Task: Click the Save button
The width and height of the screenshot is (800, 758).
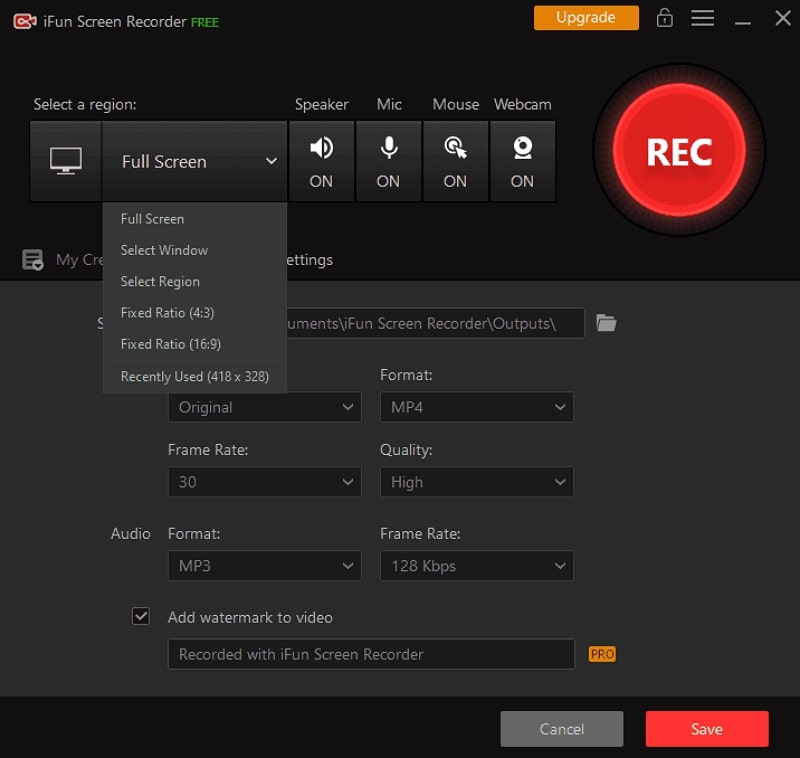Action: tap(707, 728)
